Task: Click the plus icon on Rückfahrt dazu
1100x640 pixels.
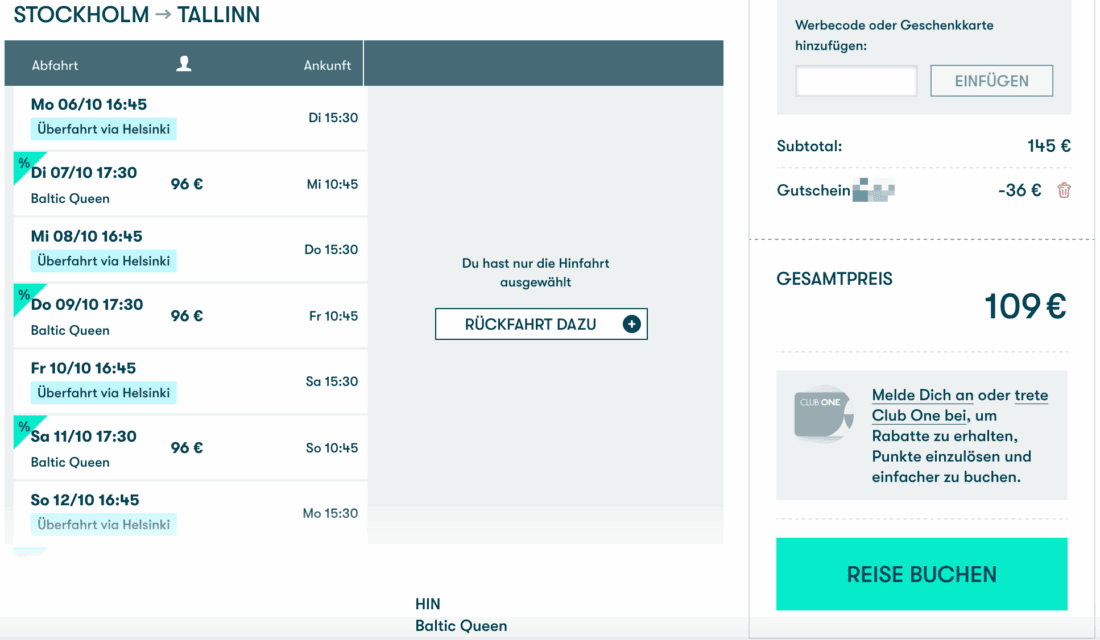Action: 631,324
